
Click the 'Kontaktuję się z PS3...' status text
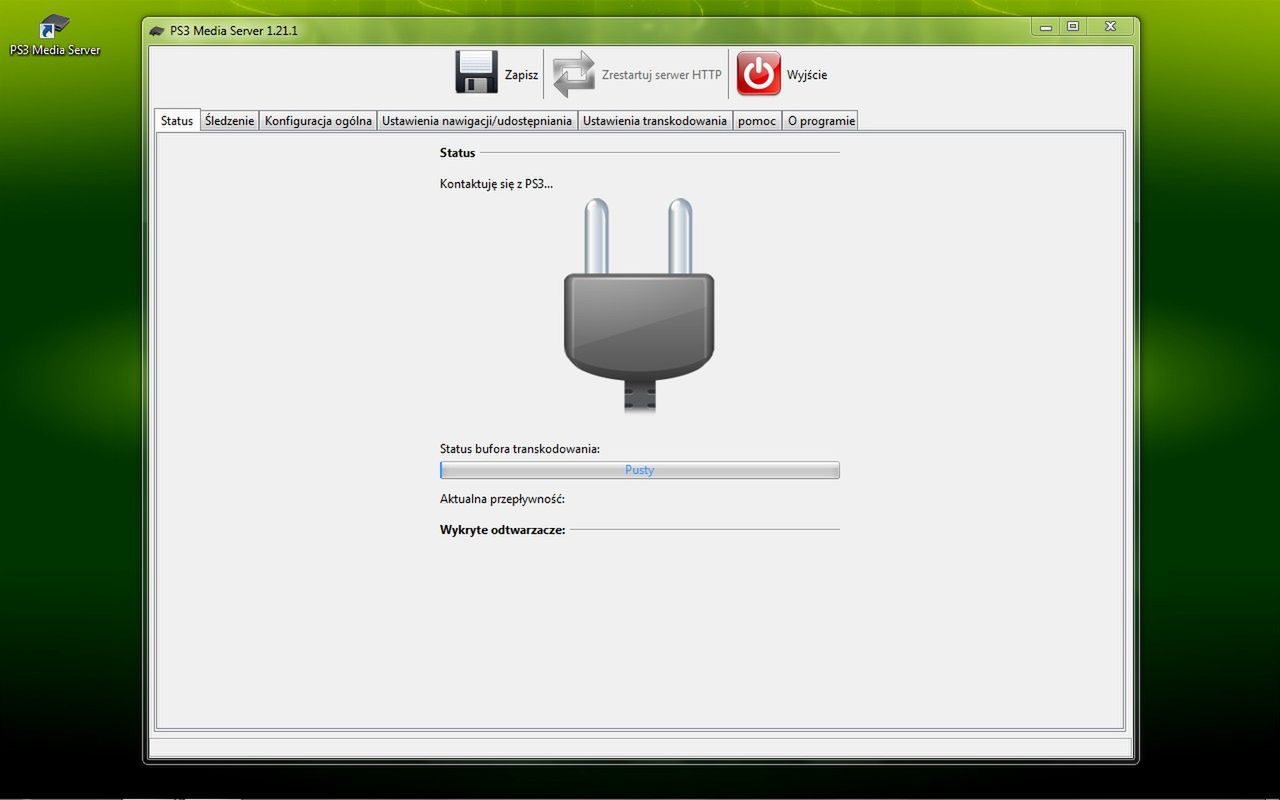click(496, 184)
